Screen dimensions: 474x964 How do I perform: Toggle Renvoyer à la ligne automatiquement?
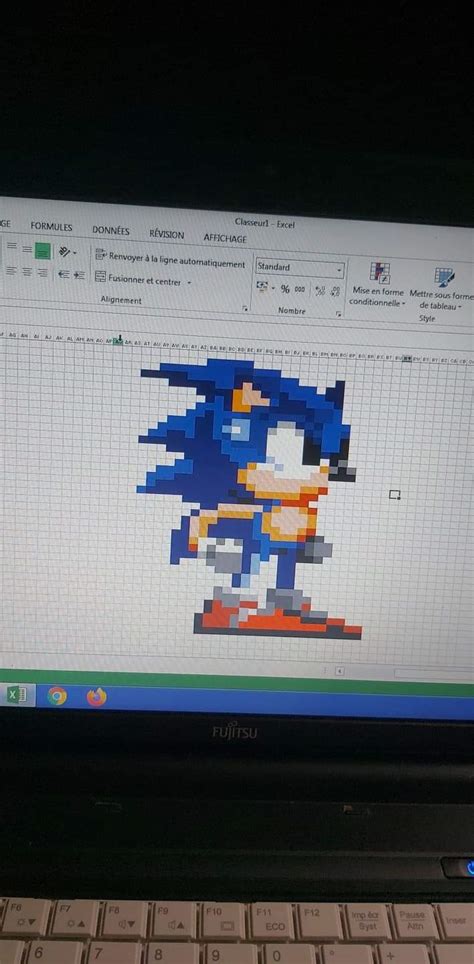pos(170,259)
